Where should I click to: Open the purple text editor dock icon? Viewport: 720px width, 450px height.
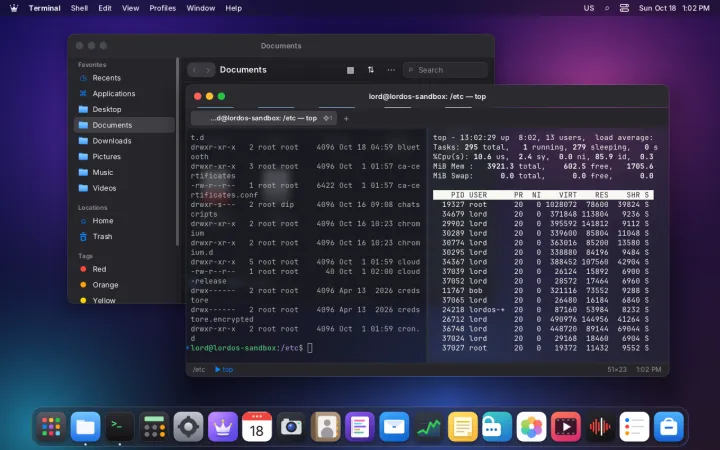[360, 427]
